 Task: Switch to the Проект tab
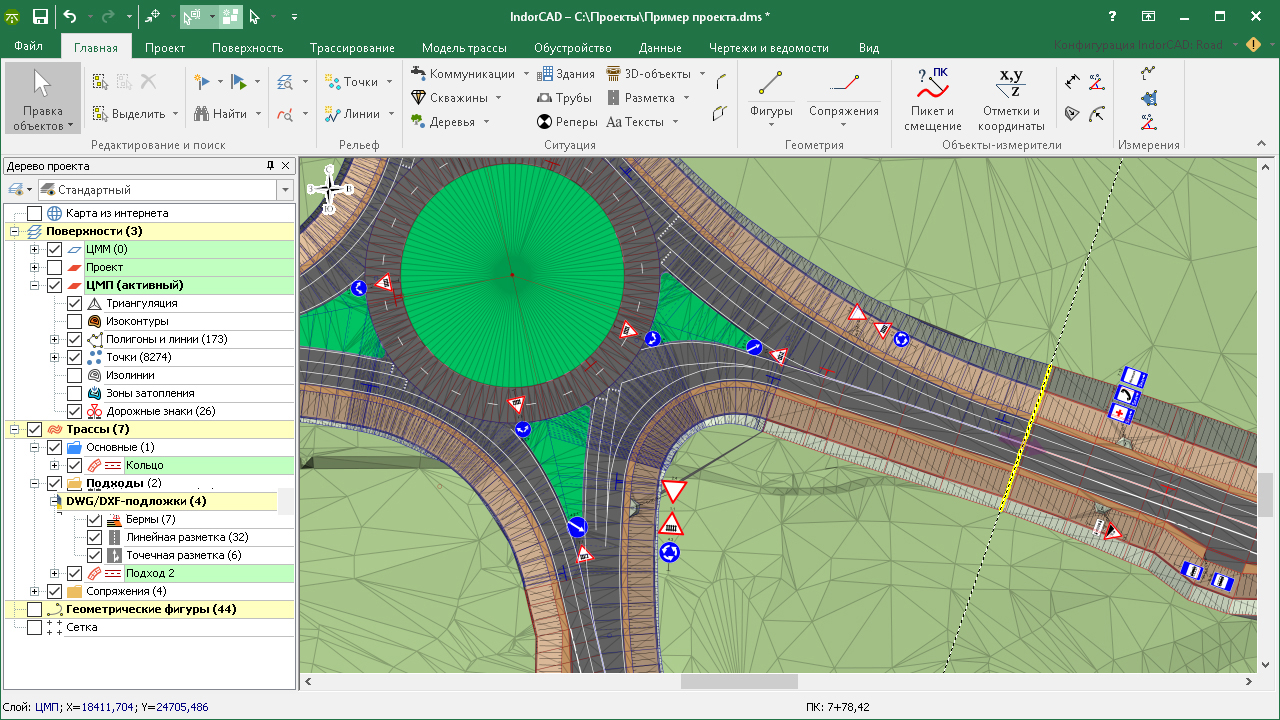[165, 47]
